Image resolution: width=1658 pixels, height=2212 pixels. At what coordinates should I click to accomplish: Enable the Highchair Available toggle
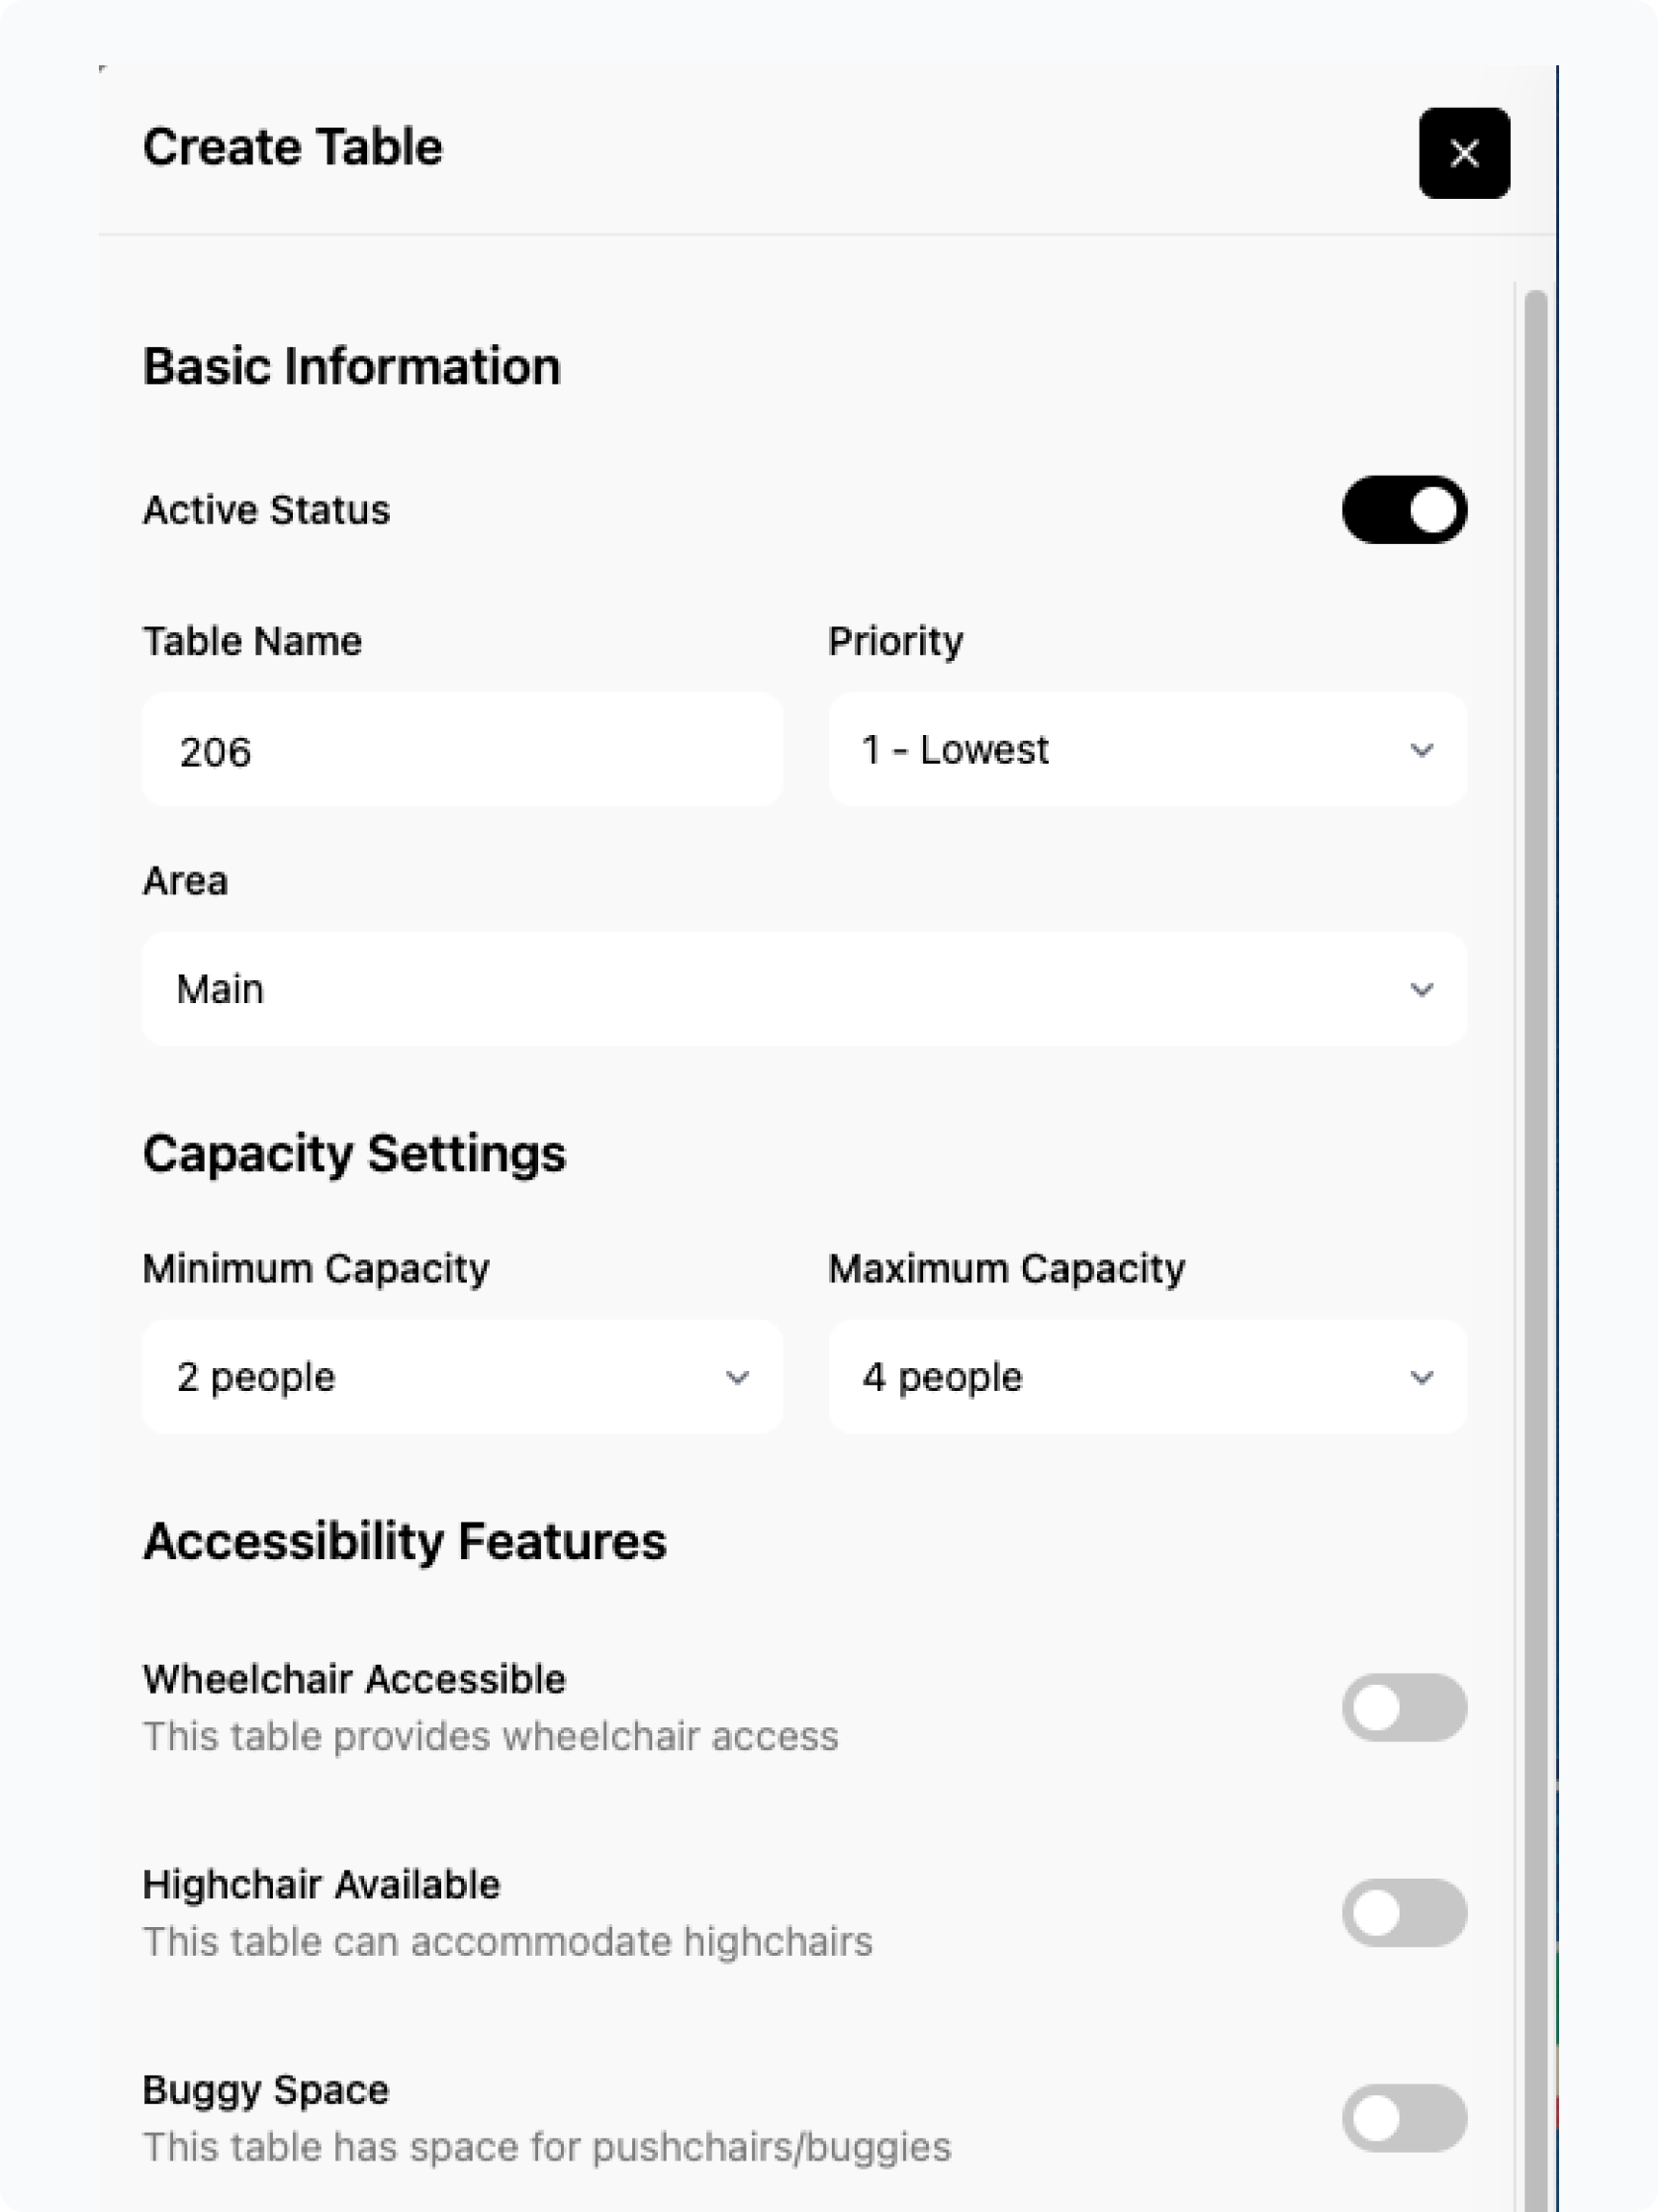click(1404, 1912)
